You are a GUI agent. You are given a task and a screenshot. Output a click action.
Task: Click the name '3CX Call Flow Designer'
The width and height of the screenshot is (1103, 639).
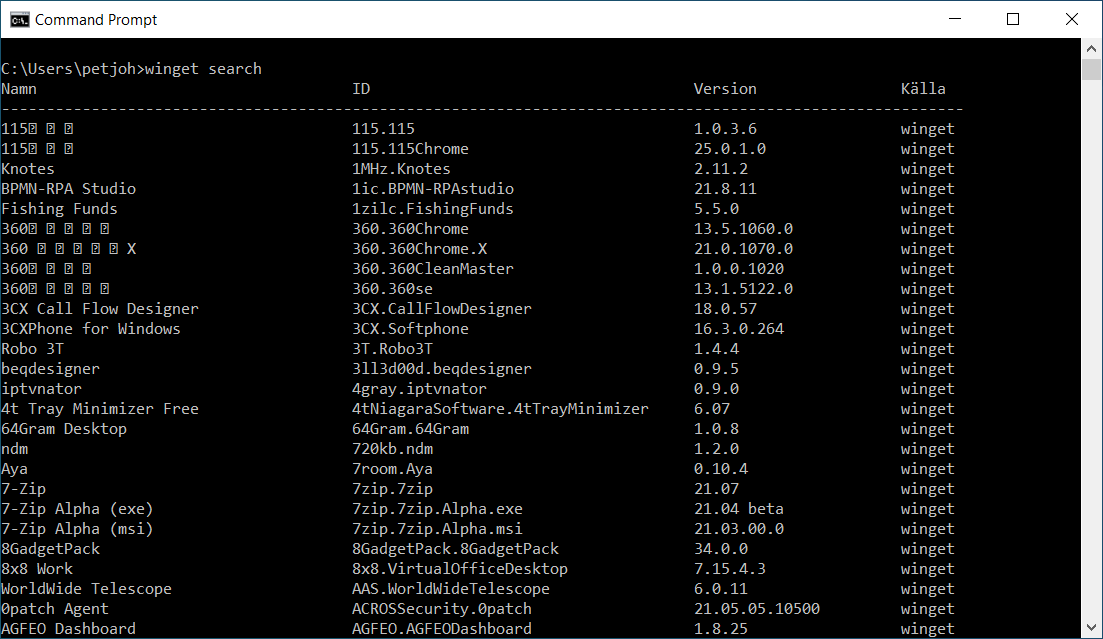click(x=100, y=309)
